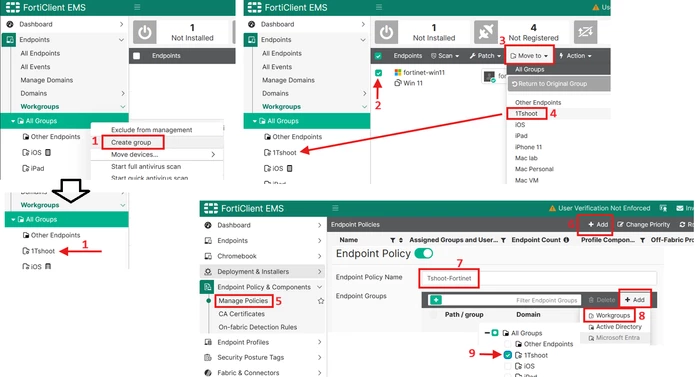Select Return to Original Group

click(559, 84)
